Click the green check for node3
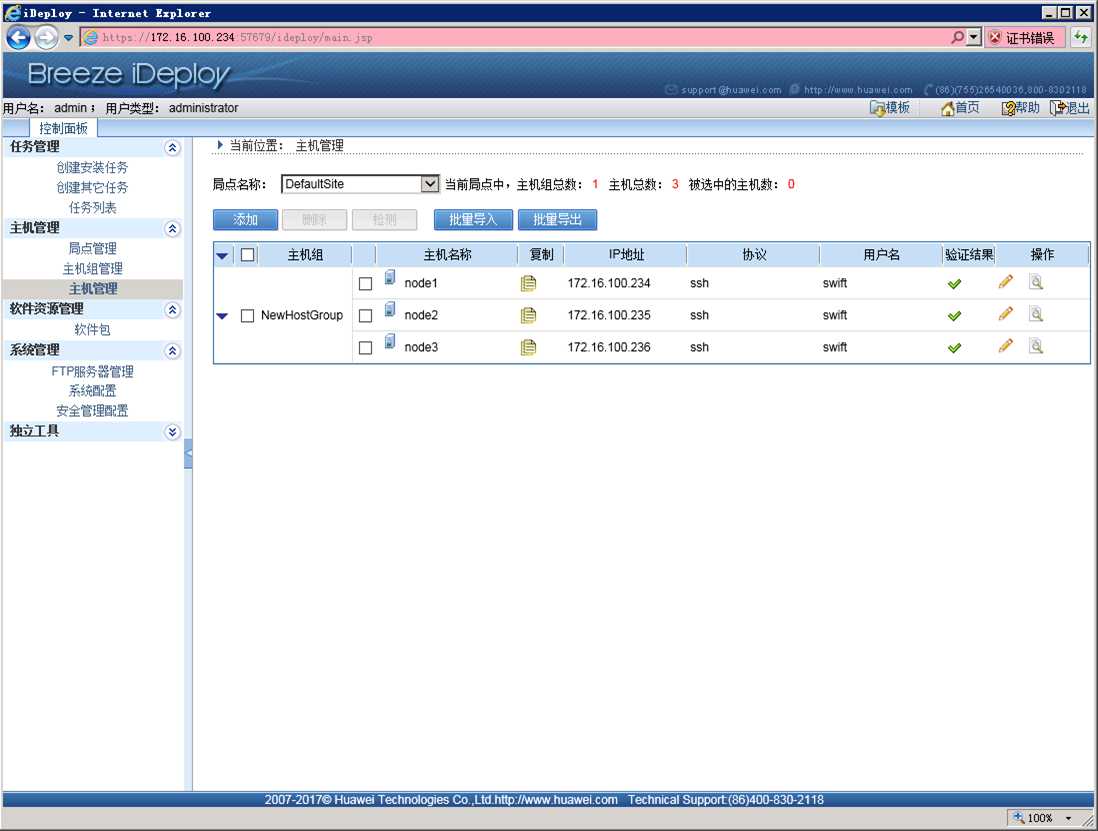Screen dimensions: 1098x831 [x=954, y=348]
